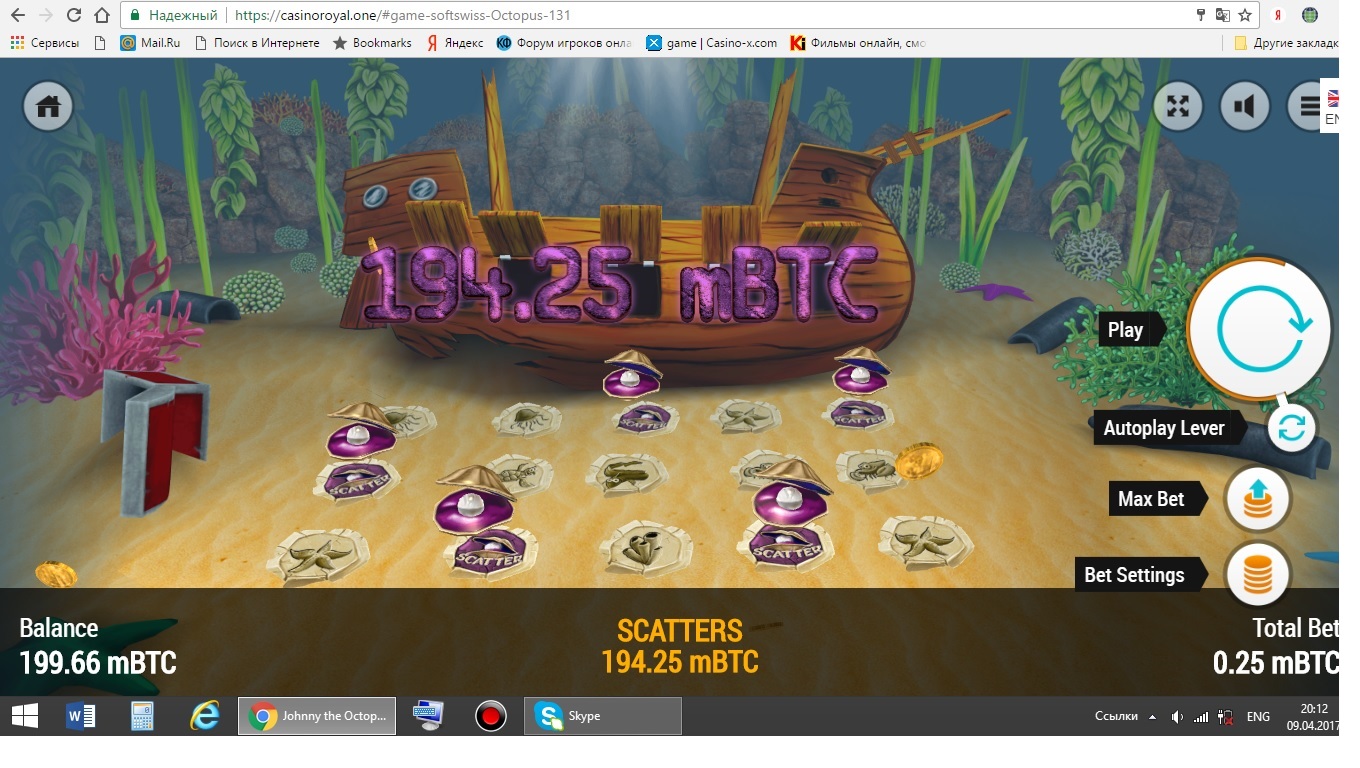
Task: Open the computer icon on the taskbar
Action: (x=428, y=716)
